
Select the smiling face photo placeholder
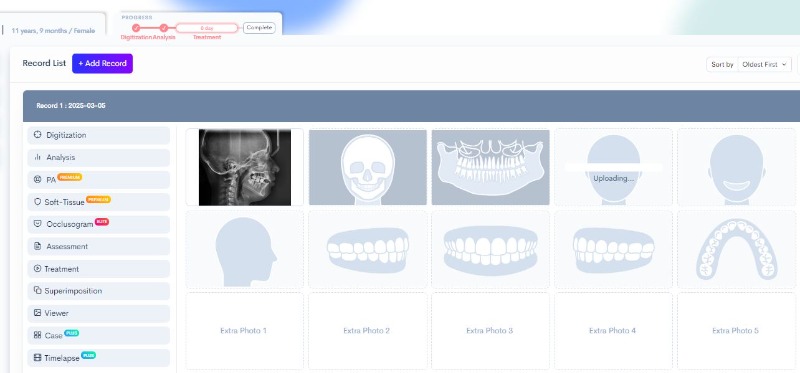[x=737, y=167]
